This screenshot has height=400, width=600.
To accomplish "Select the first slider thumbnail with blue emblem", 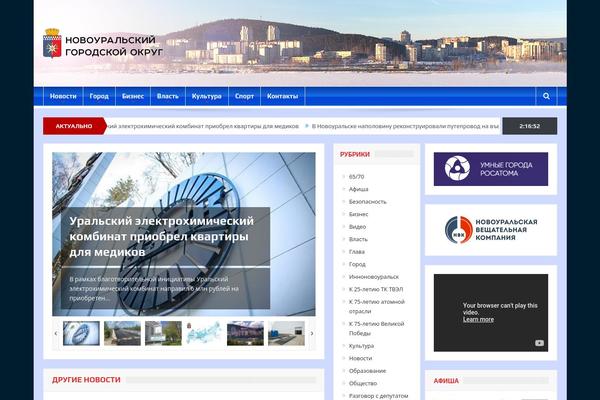I will coord(81,333).
